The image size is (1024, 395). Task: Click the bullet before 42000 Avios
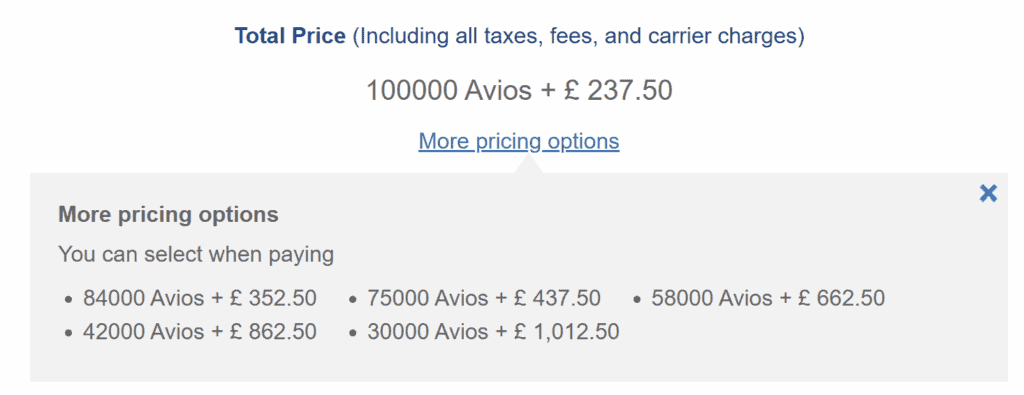(68, 334)
